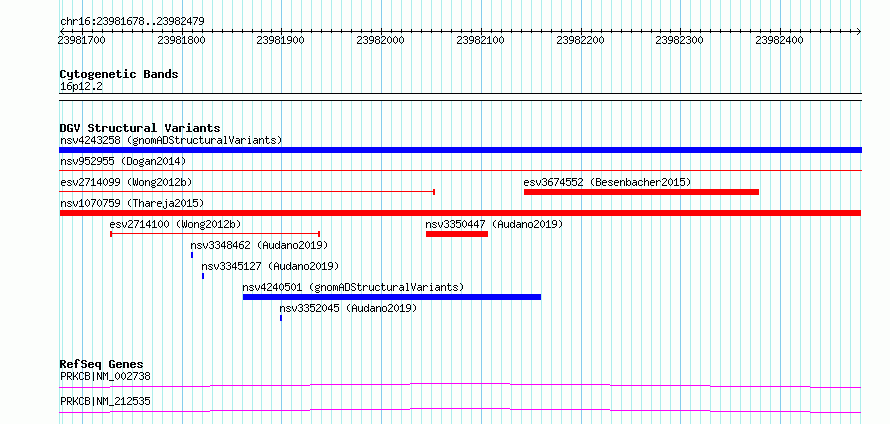Image resolution: width=890 pixels, height=424 pixels.
Task: Select the thick red nsv1070759 variant bar
Action: tap(460, 213)
